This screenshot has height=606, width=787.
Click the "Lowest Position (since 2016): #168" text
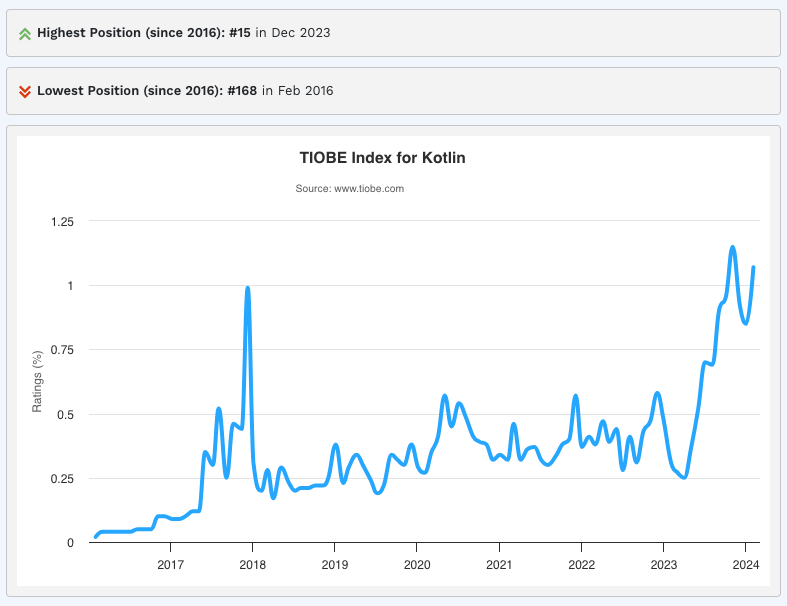pos(147,91)
